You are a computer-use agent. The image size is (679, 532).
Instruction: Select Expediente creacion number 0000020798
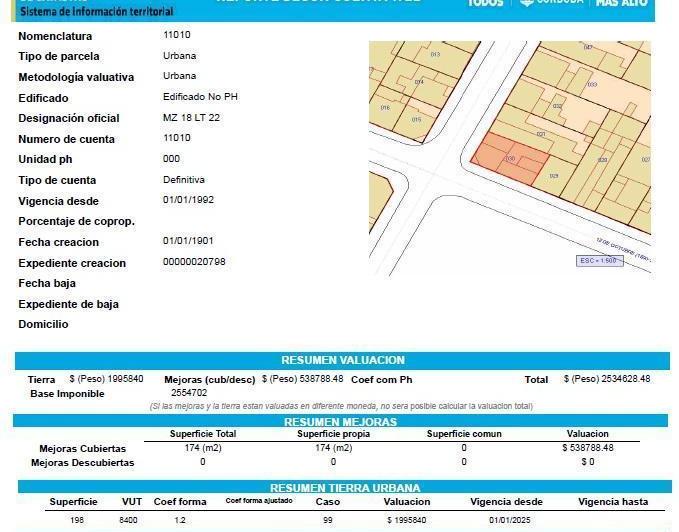(x=194, y=262)
